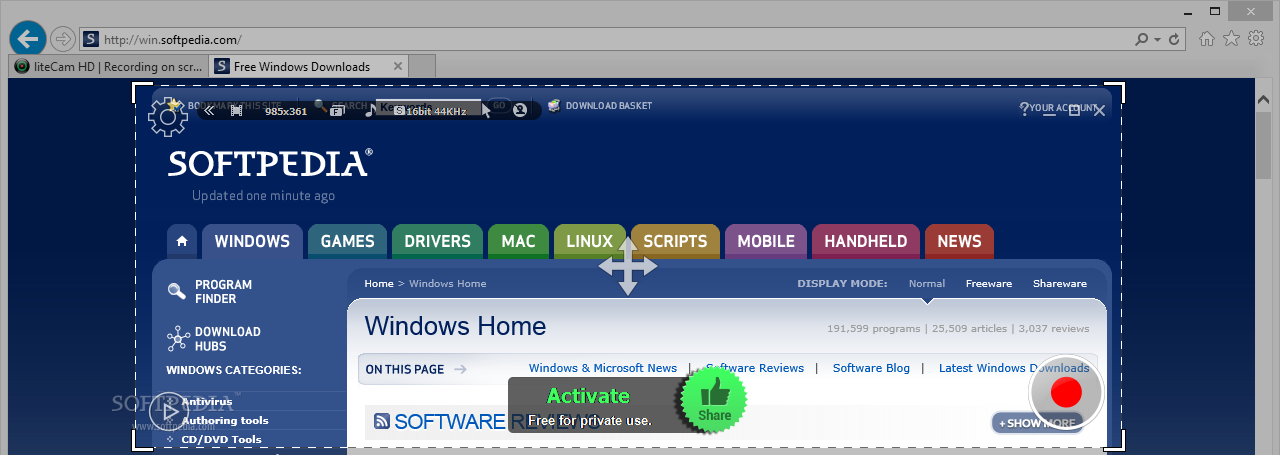Click the liteCam play button overlay
The width and height of the screenshot is (1280, 455).
pos(168,411)
